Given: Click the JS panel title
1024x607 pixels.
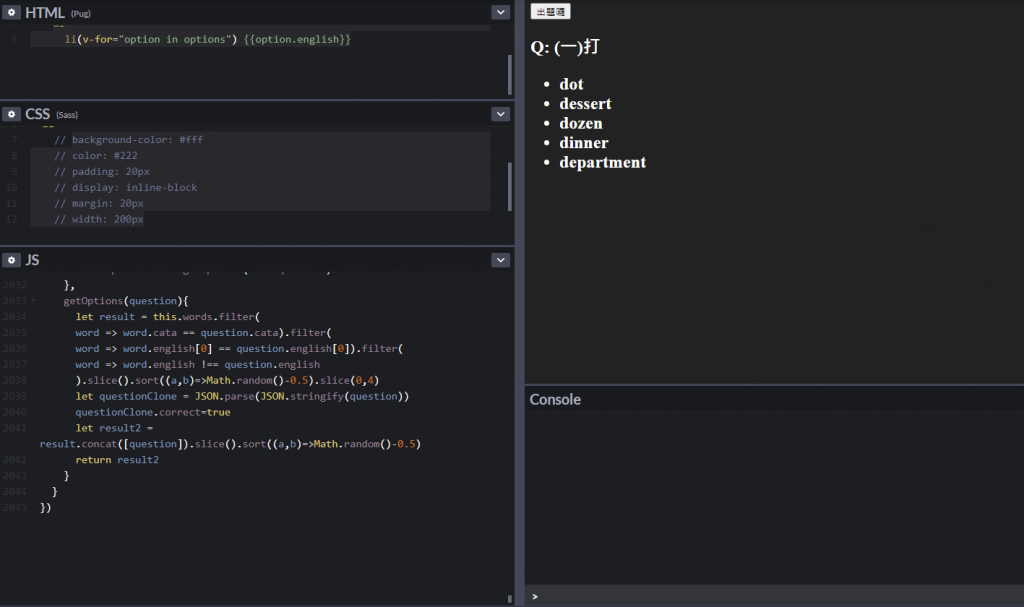Looking at the screenshot, I should click(x=32, y=260).
